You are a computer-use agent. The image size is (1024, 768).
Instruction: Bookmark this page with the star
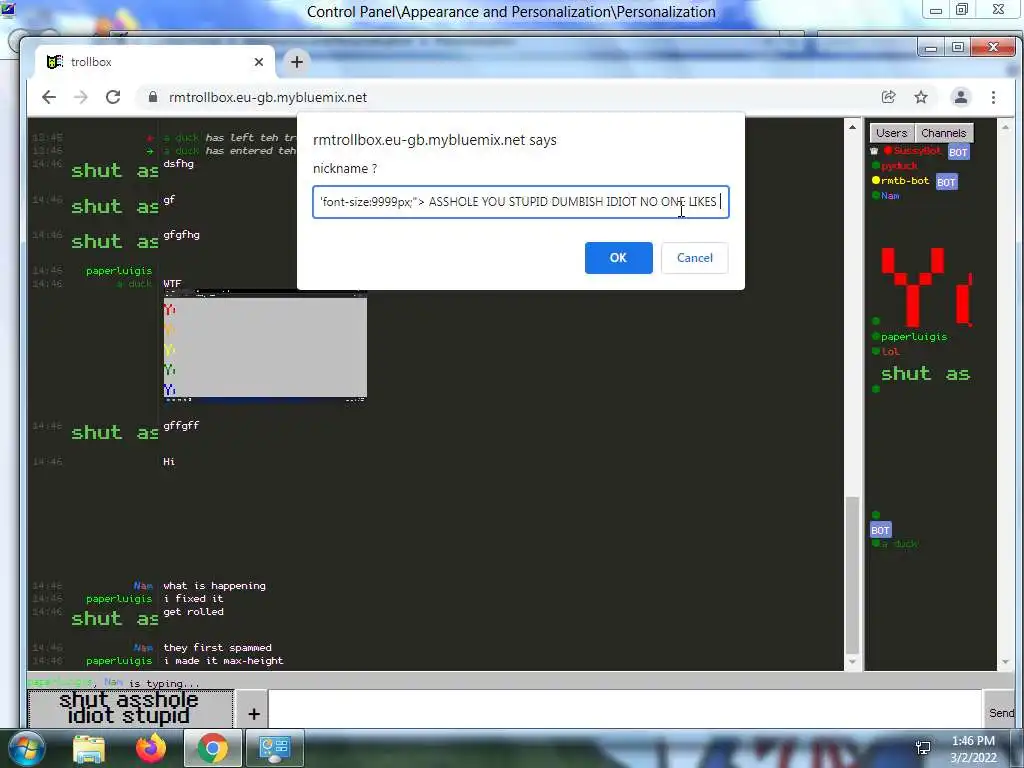tap(921, 97)
